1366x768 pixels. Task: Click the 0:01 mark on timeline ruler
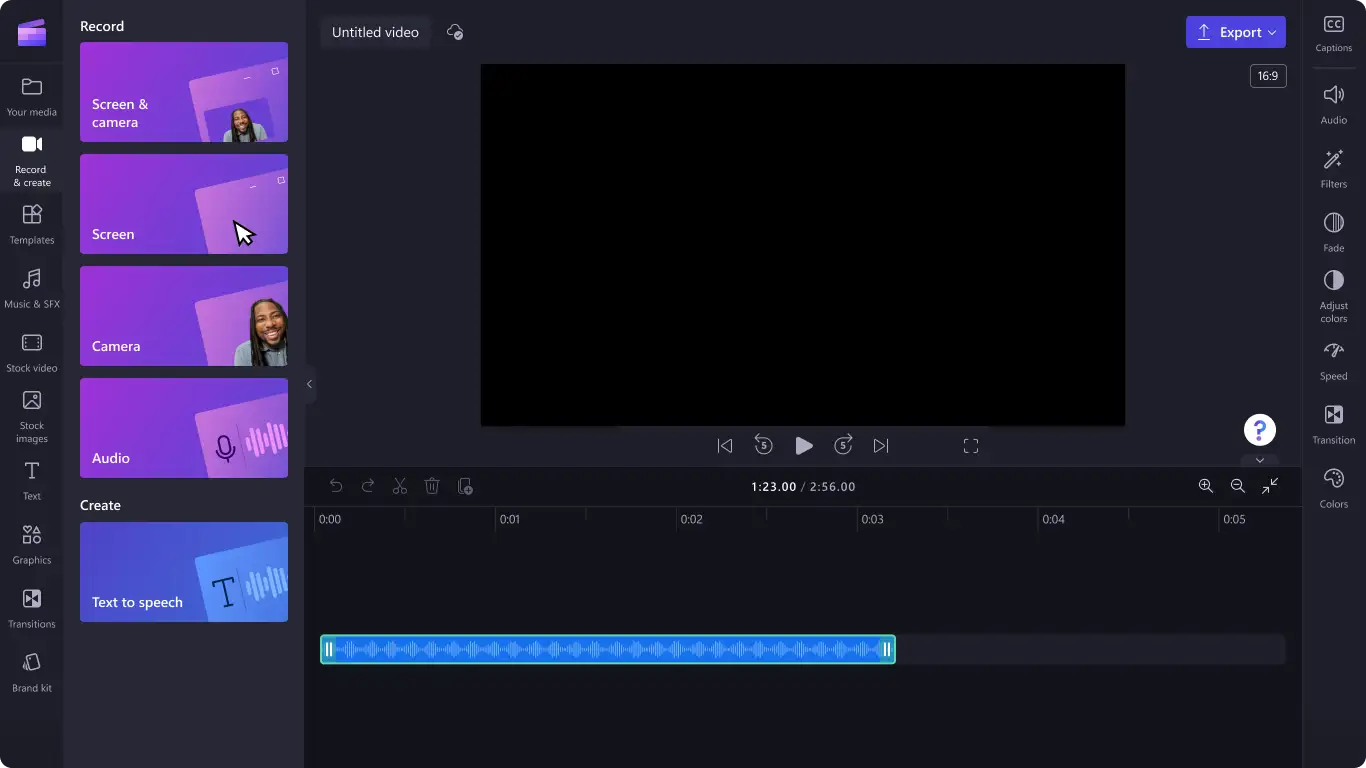coord(510,519)
